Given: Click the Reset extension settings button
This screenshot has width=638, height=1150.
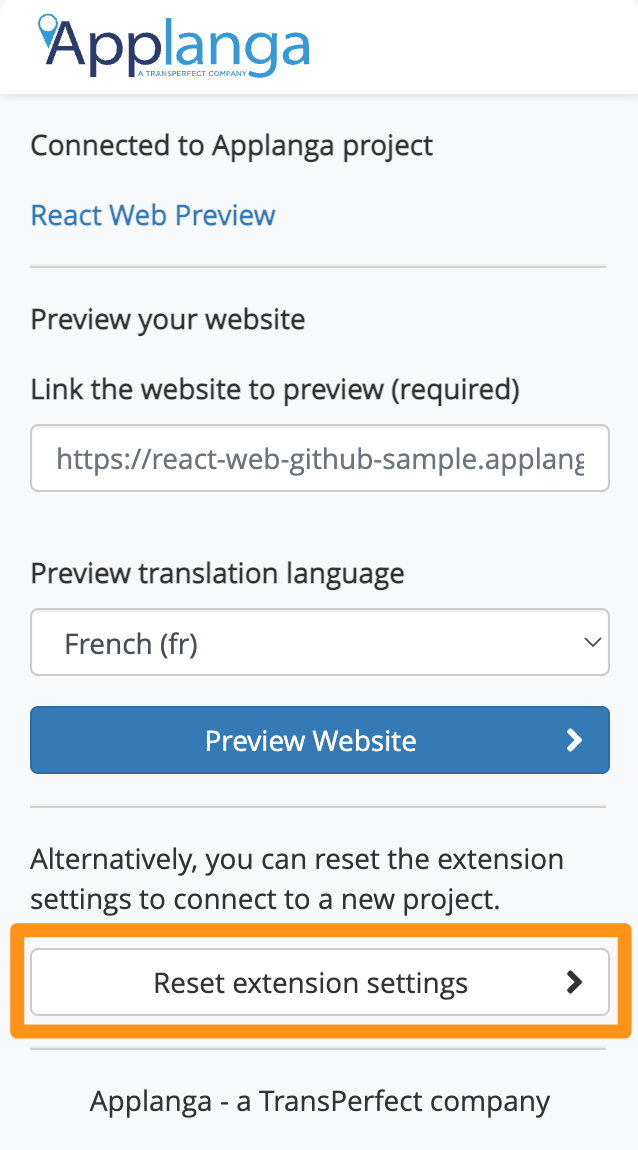Looking at the screenshot, I should [320, 982].
